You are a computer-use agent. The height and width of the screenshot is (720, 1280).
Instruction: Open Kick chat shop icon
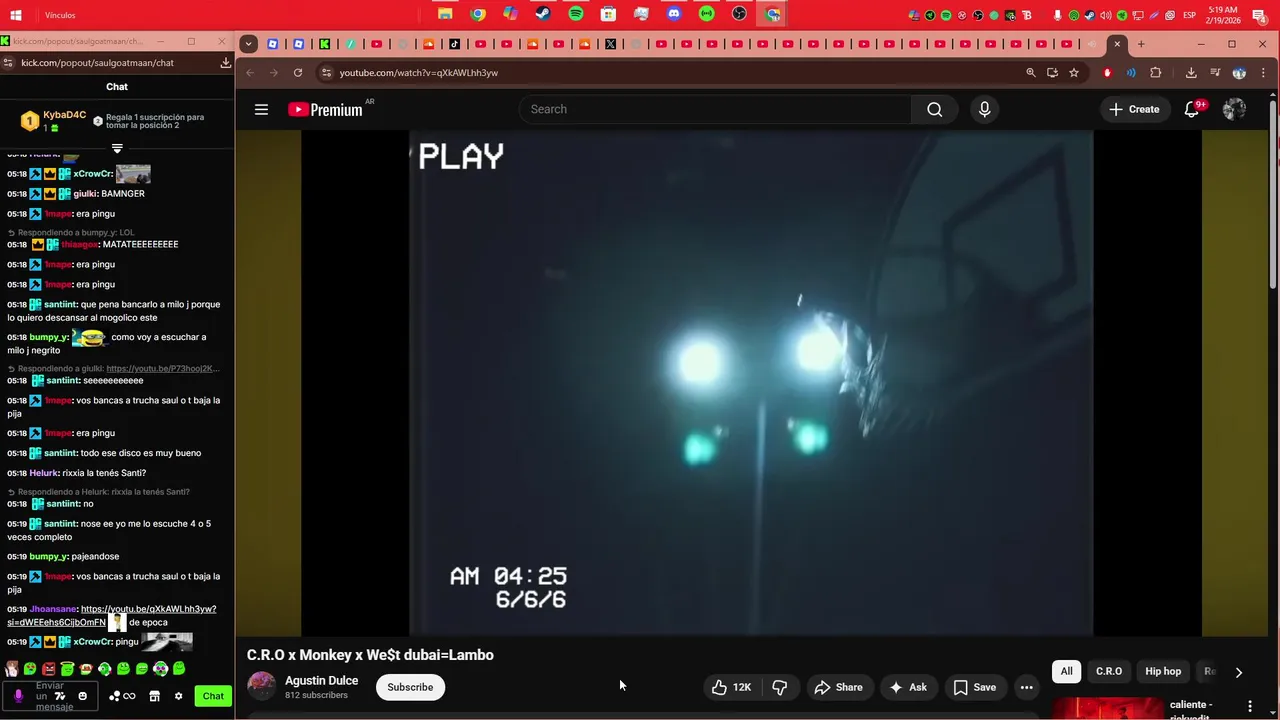pos(155,696)
